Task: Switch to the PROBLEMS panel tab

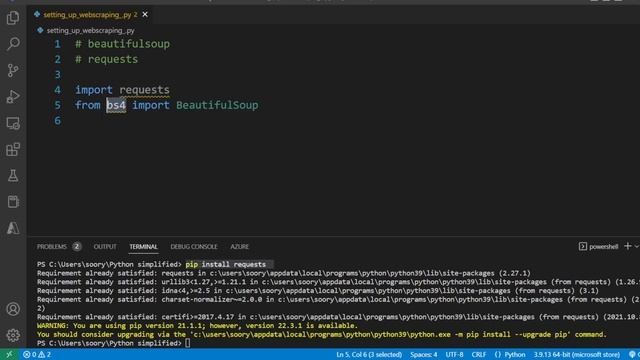Action: click(x=52, y=247)
